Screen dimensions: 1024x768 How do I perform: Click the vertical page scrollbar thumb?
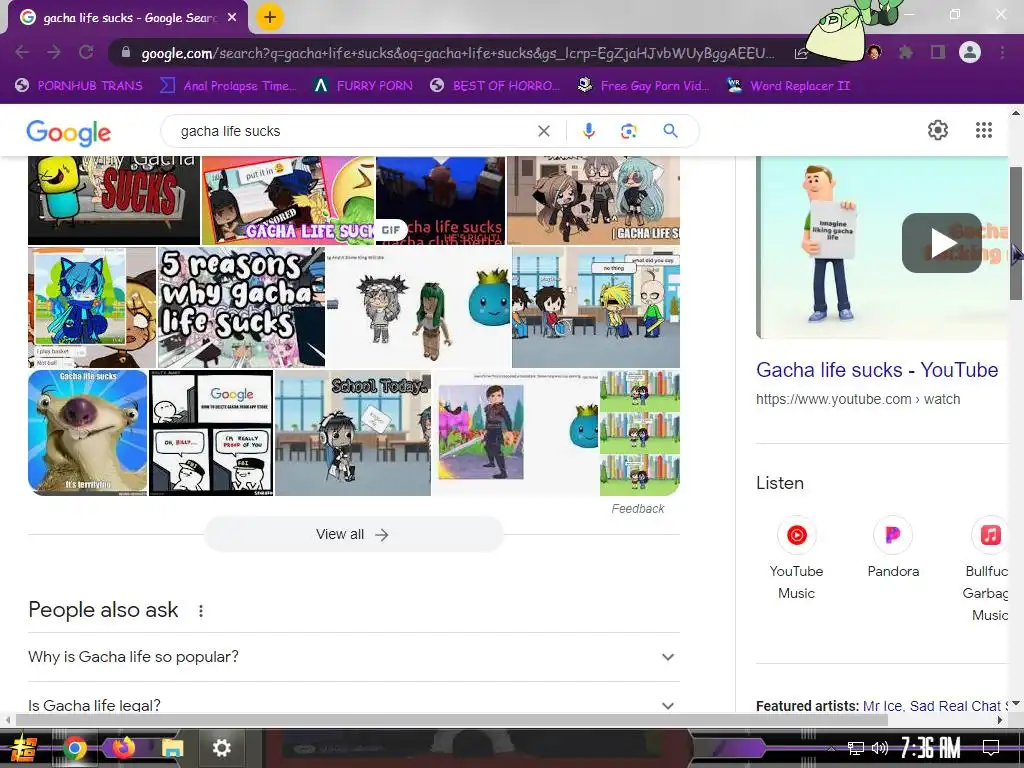tap(1016, 232)
